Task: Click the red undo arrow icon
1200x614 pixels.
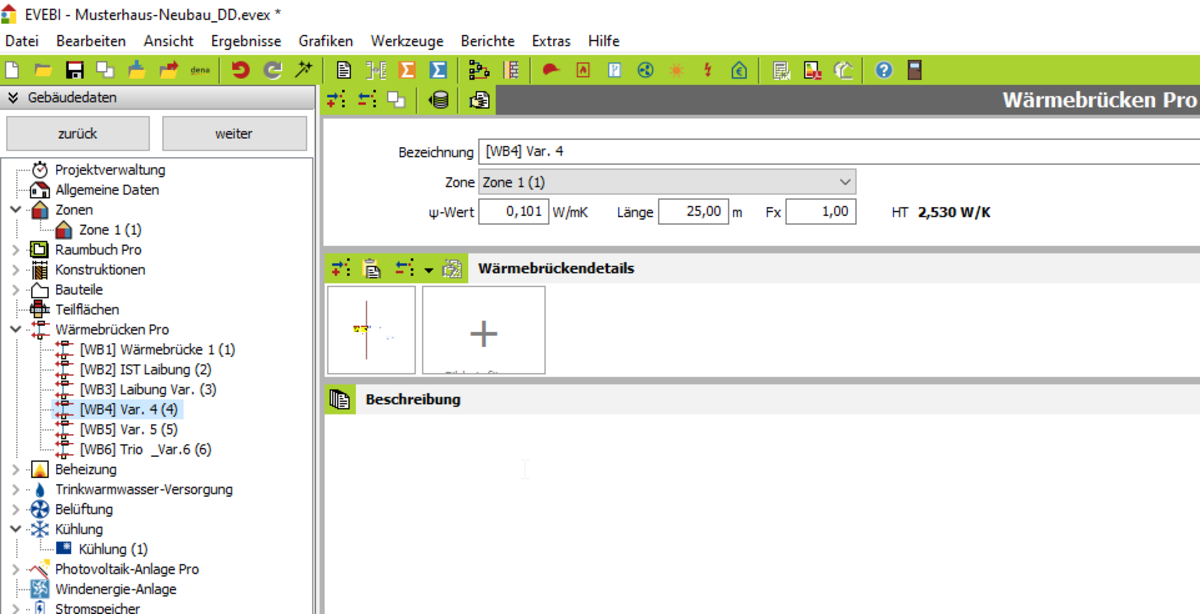Action: (240, 70)
